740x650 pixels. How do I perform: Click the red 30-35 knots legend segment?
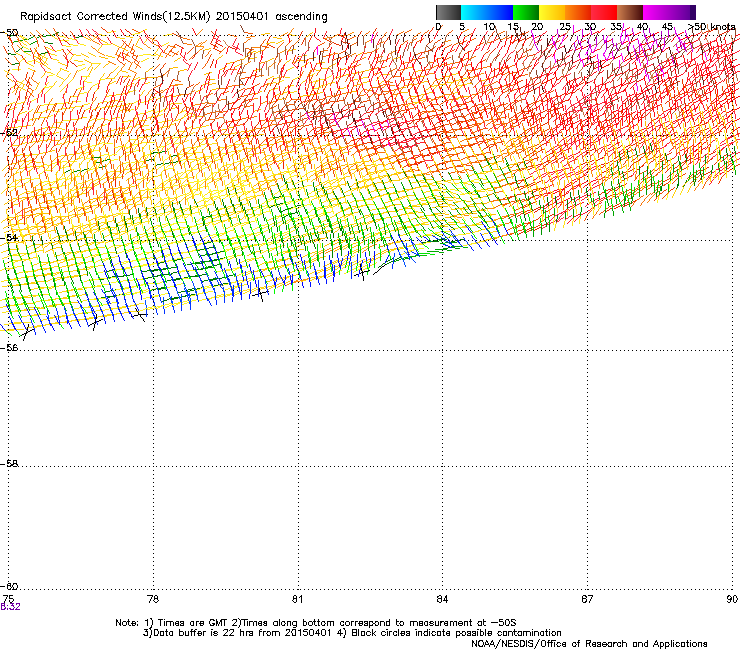point(604,12)
